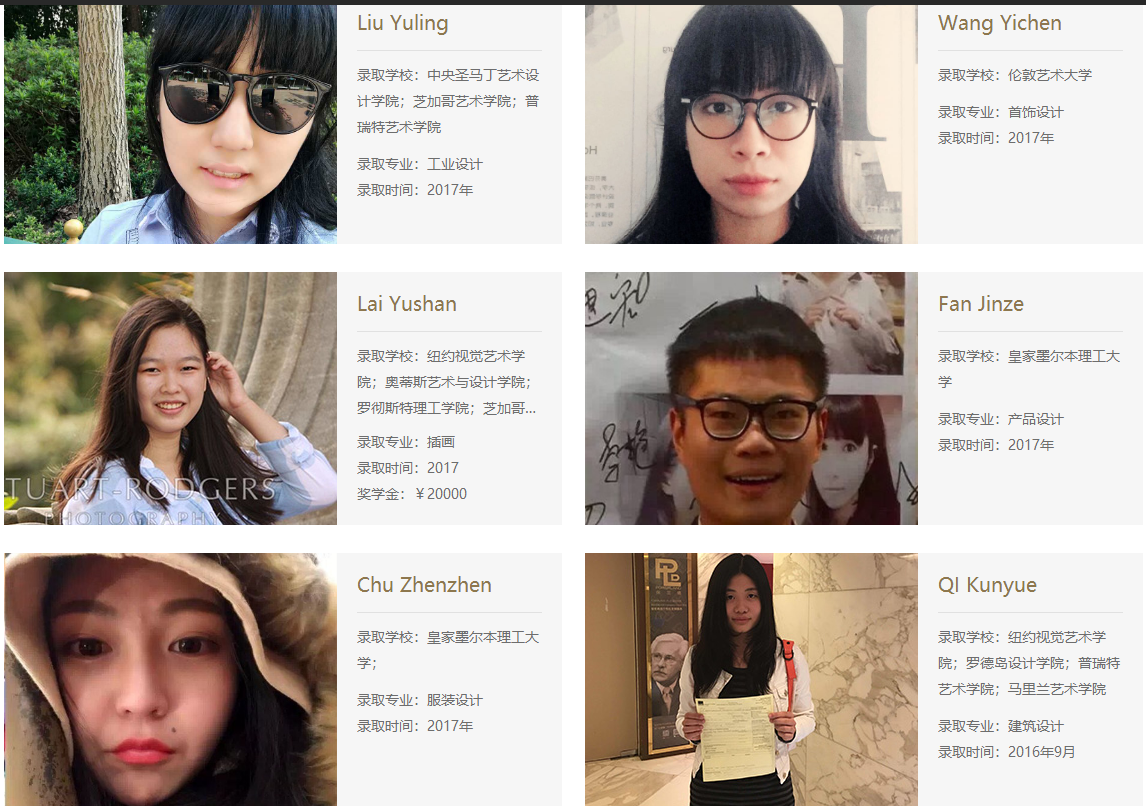Click QI Kunyue's 建筑设计 major line
Image resolution: width=1146 pixels, height=810 pixels.
1001,727
